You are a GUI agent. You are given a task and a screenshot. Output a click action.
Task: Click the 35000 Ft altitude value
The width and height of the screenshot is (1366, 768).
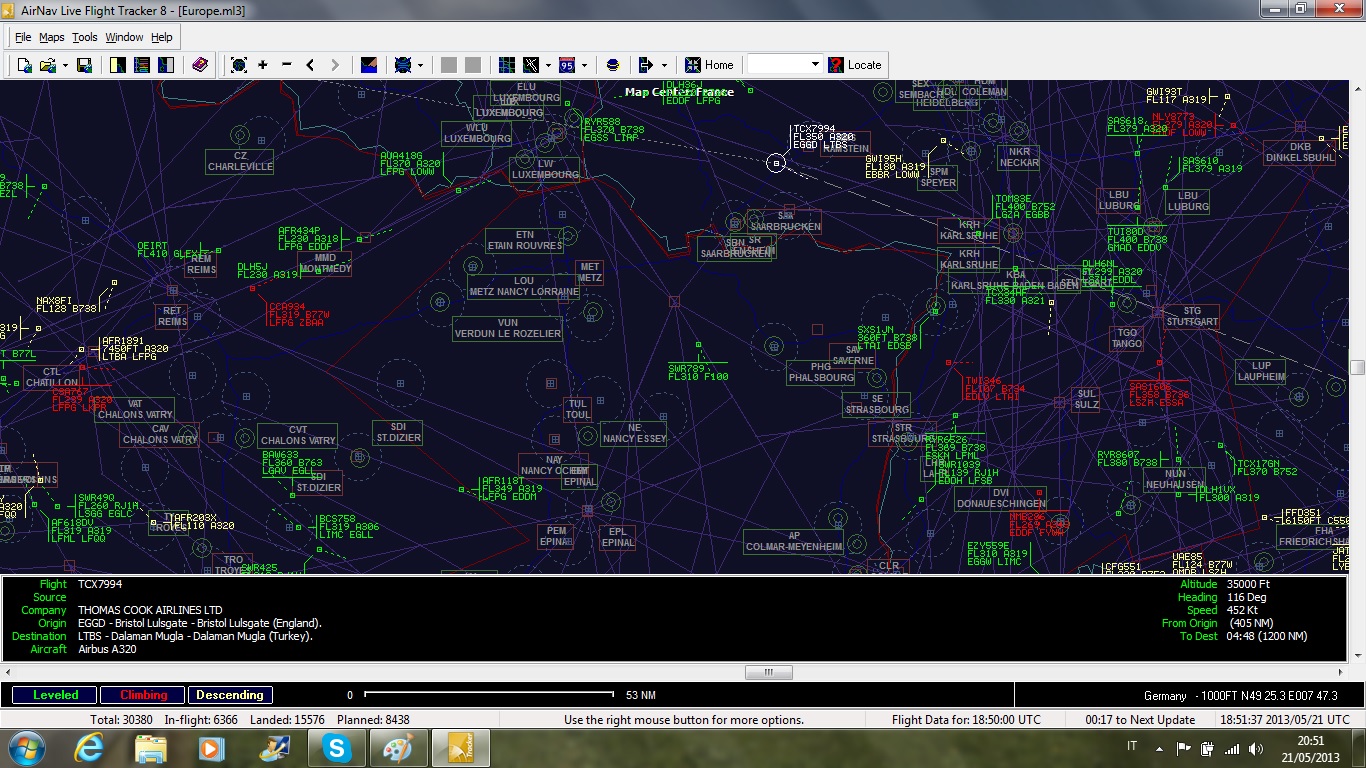click(x=1248, y=584)
